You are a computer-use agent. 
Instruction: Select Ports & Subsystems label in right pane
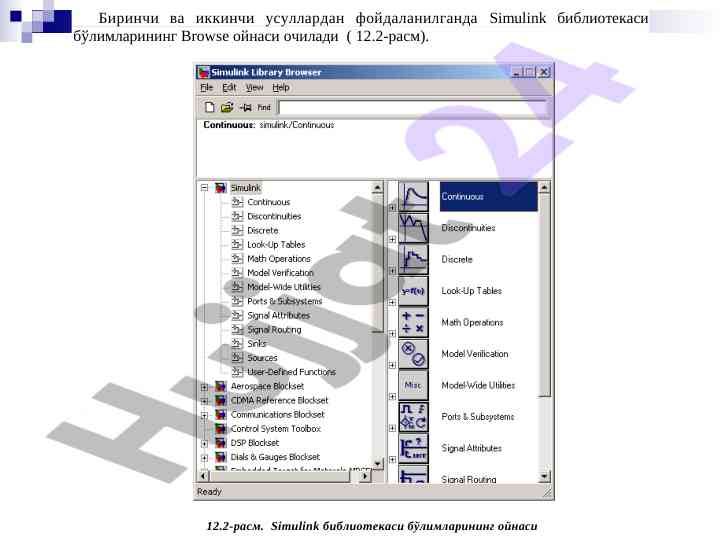point(478,416)
